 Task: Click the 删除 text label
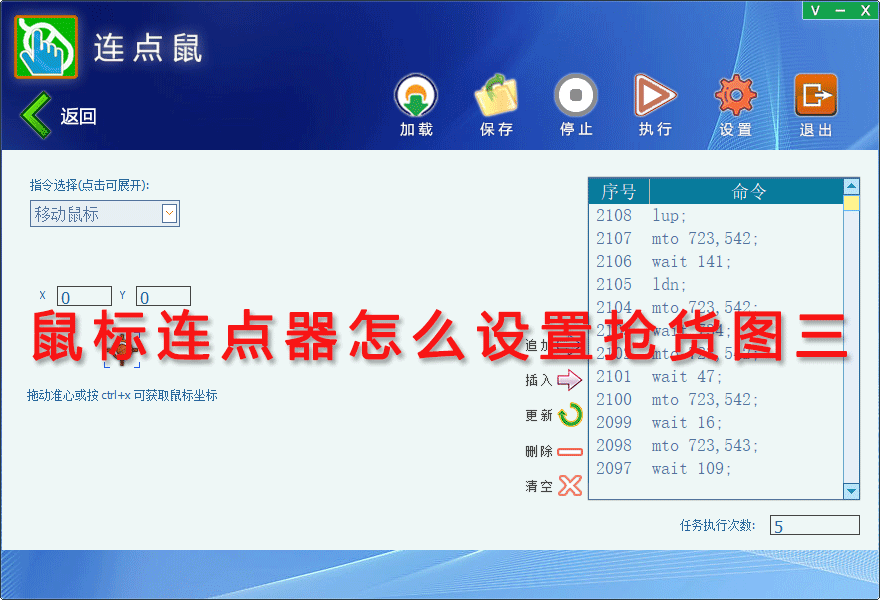pos(539,451)
